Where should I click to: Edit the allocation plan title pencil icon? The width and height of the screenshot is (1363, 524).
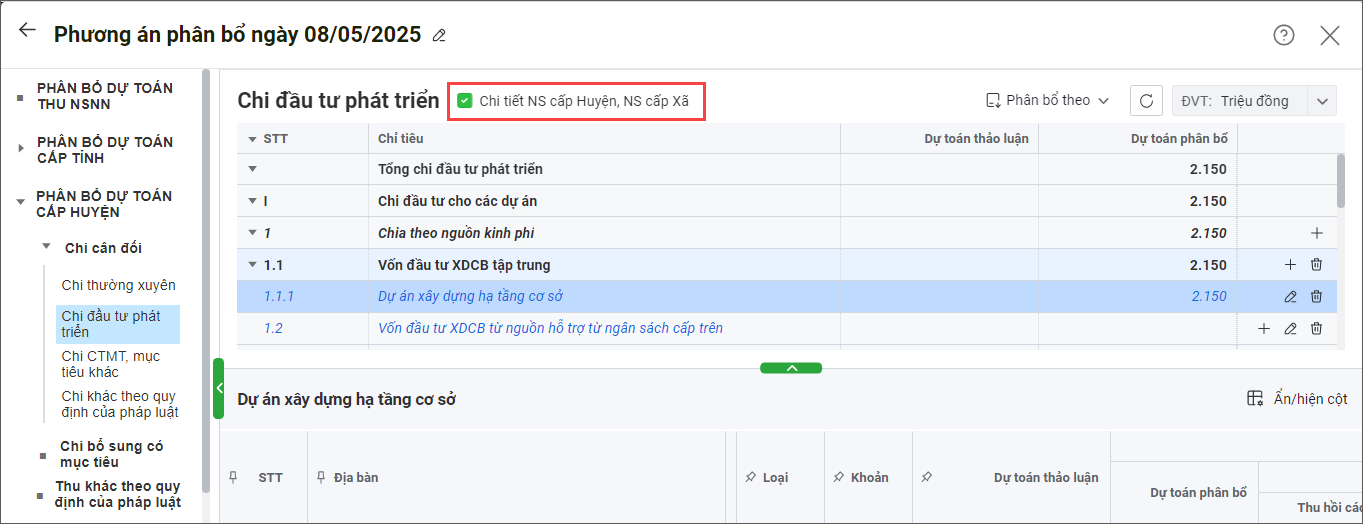[439, 36]
